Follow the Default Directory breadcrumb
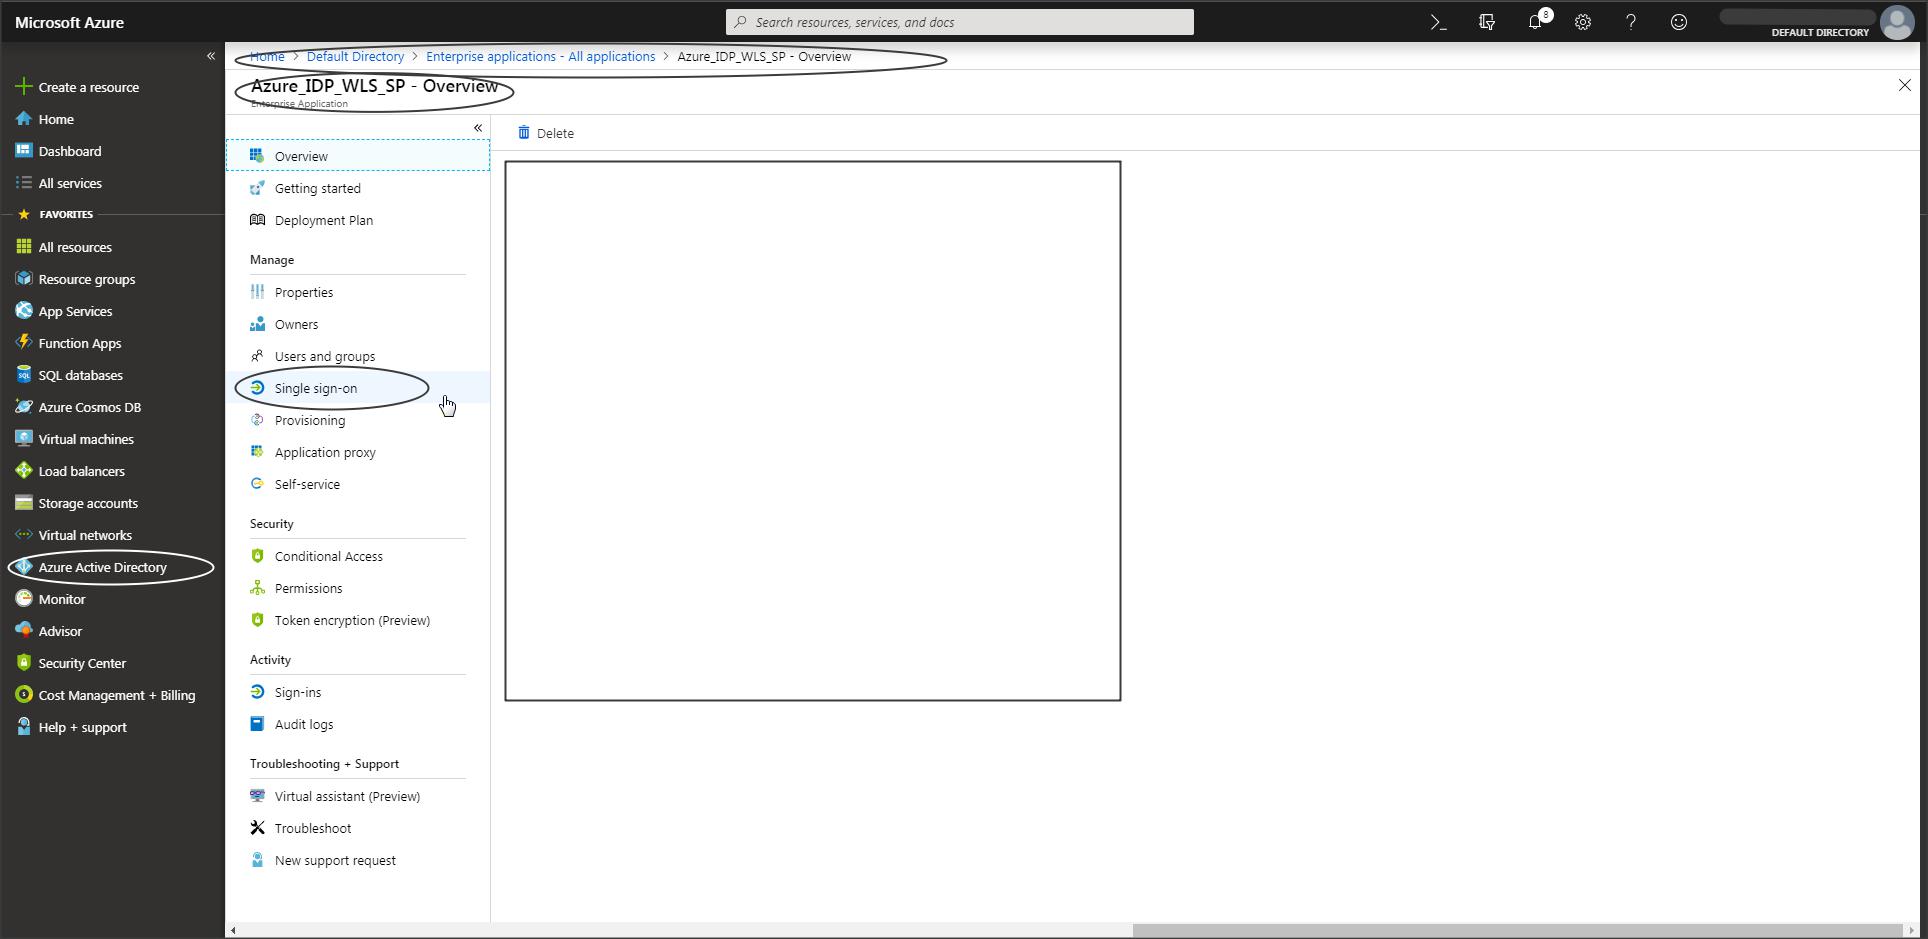The image size is (1928, 939). click(x=355, y=56)
